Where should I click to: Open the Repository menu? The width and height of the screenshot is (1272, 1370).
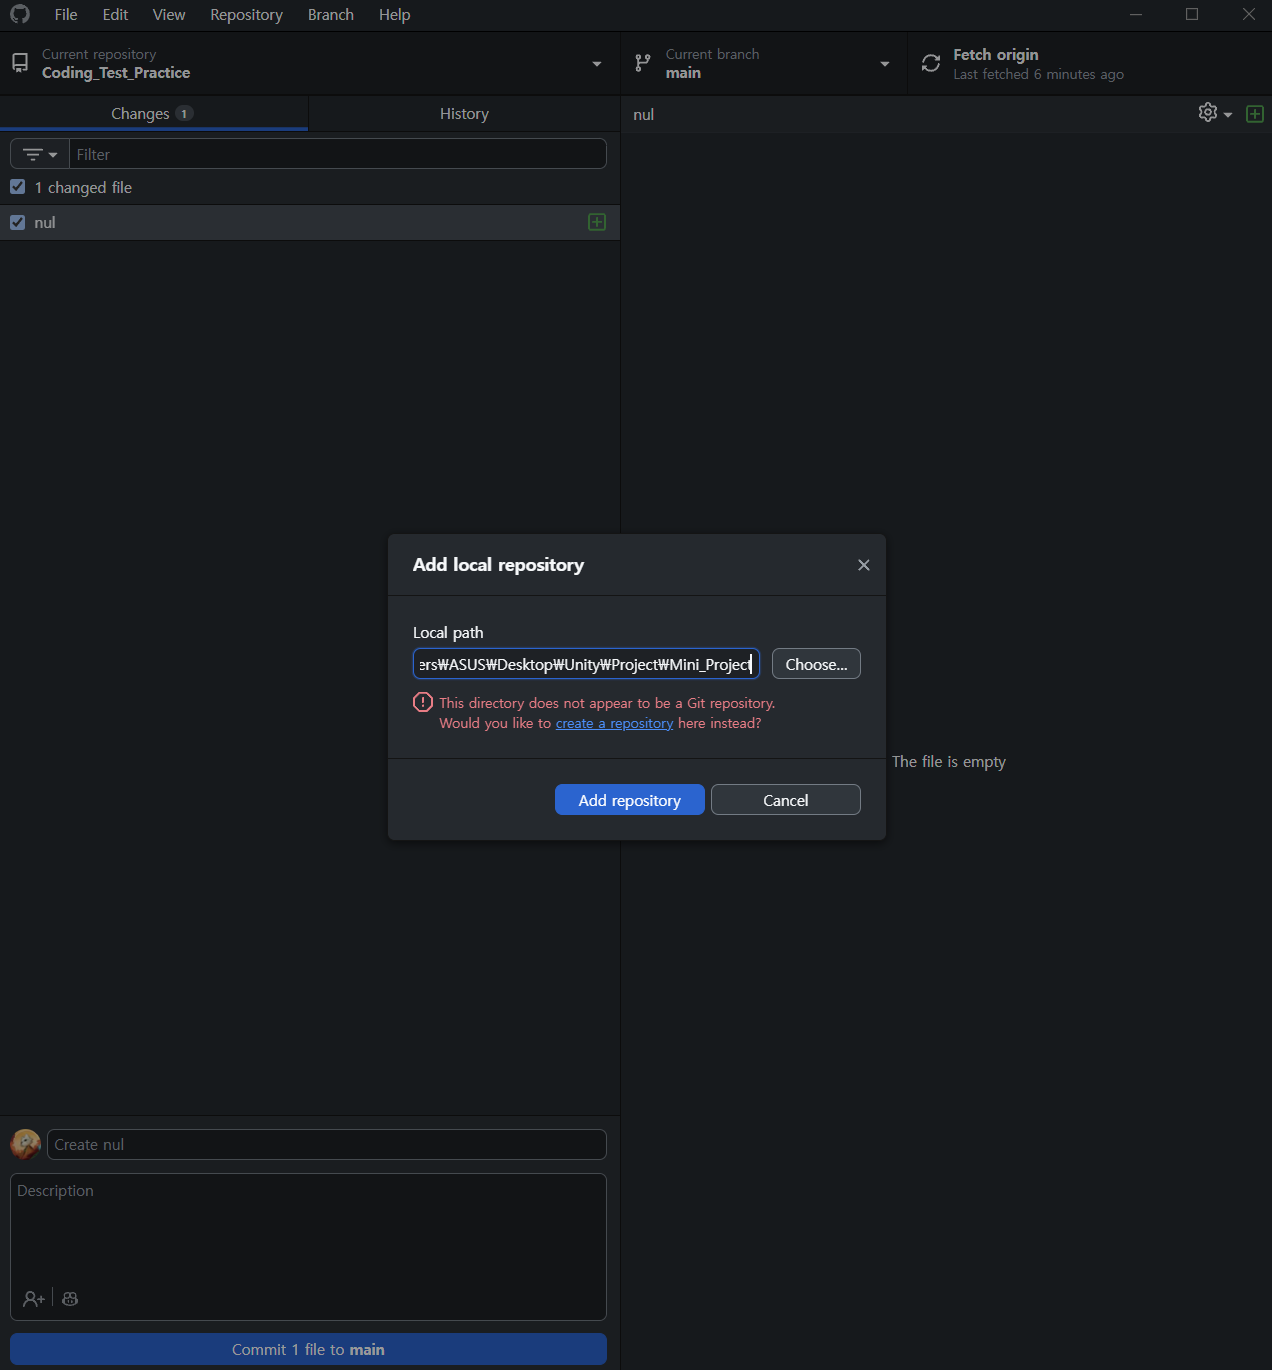[246, 14]
